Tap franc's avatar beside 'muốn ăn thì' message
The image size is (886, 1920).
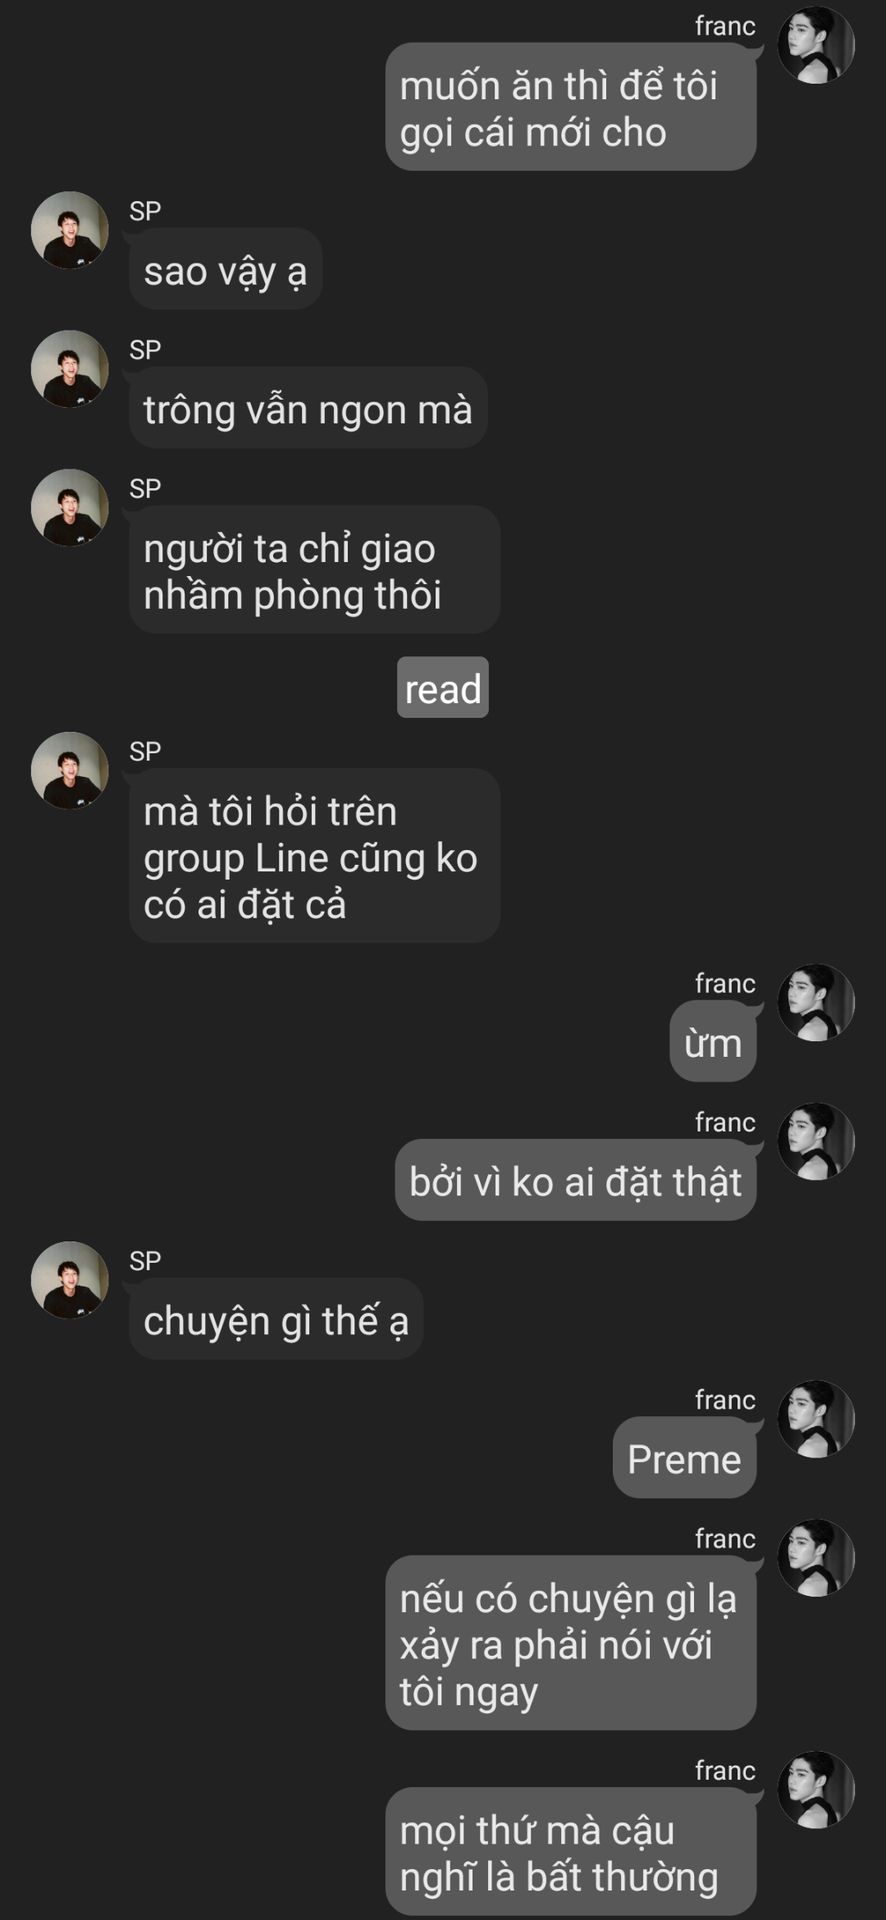pos(816,45)
